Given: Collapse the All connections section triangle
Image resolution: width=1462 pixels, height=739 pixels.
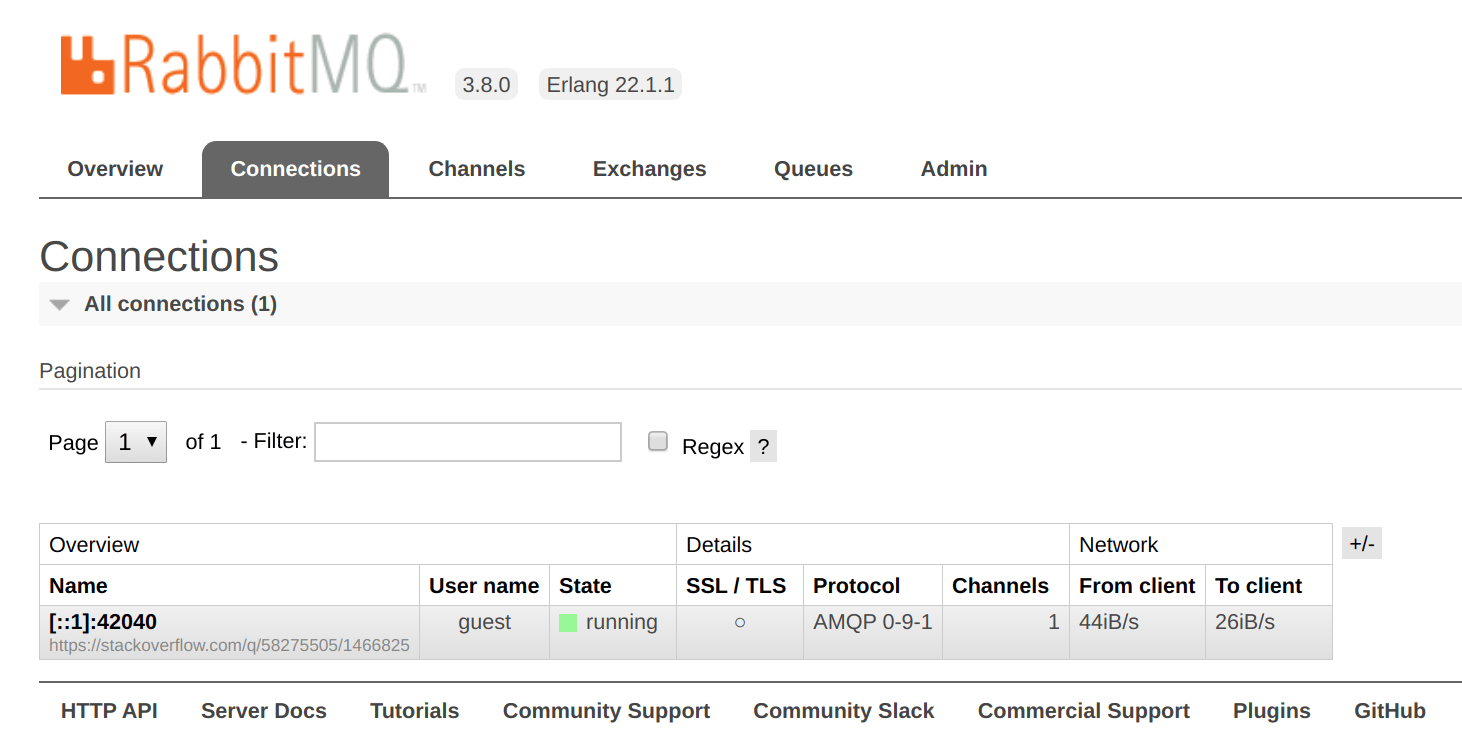Looking at the screenshot, I should [60, 305].
